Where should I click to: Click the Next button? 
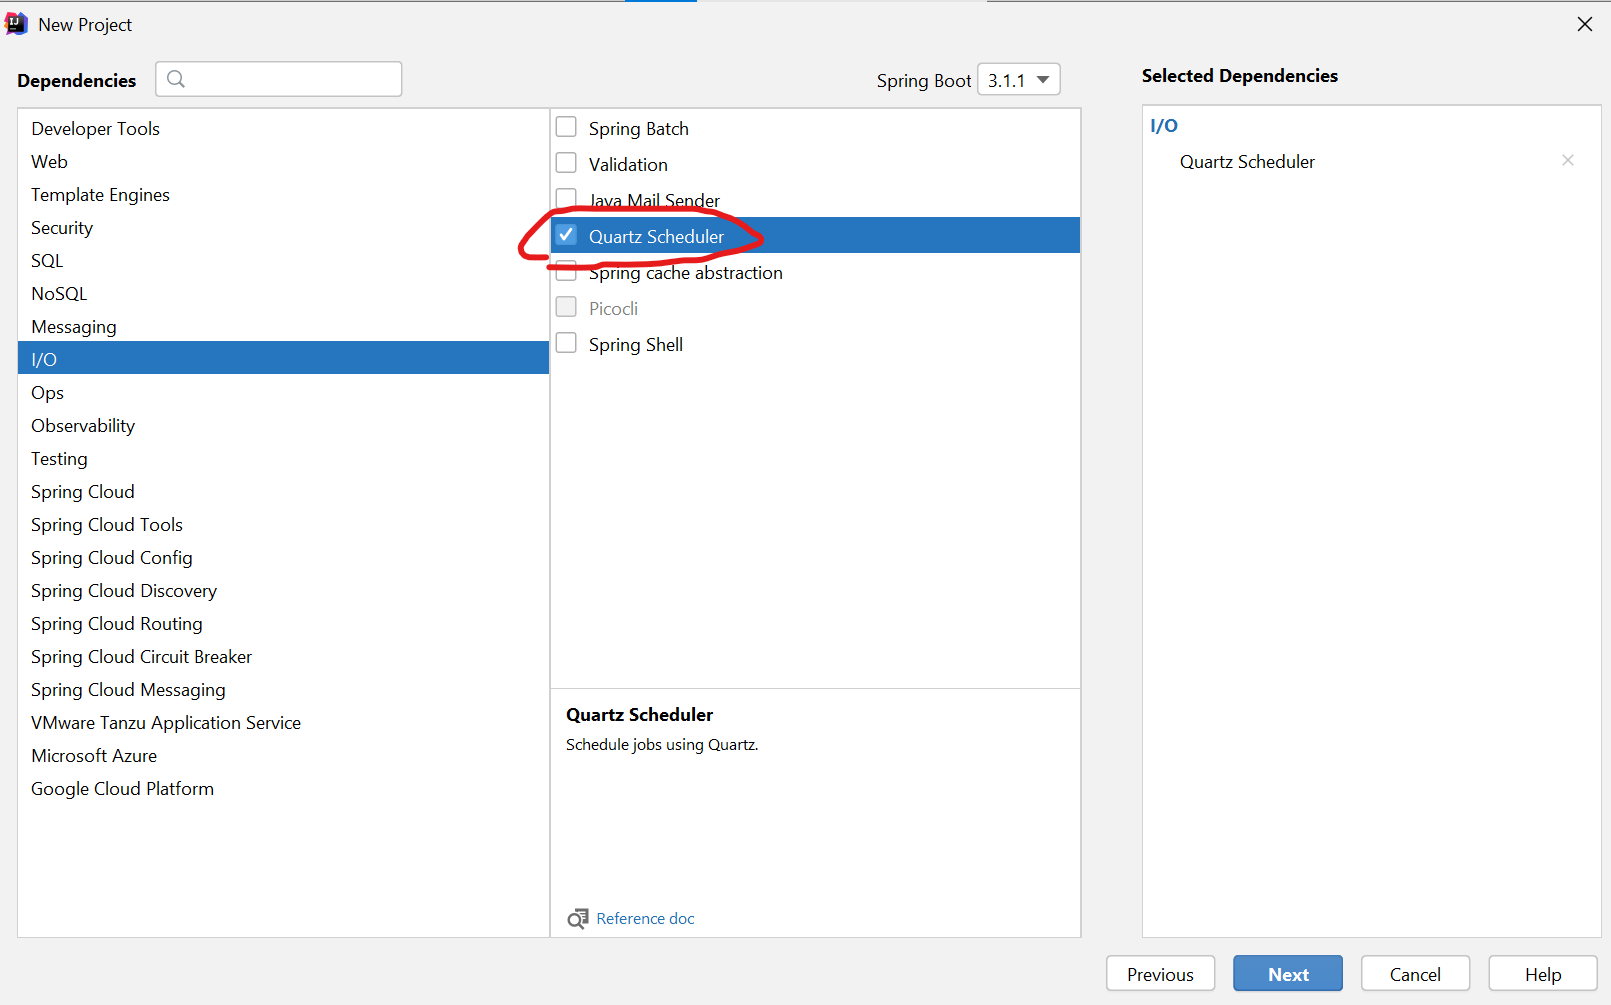click(1288, 974)
